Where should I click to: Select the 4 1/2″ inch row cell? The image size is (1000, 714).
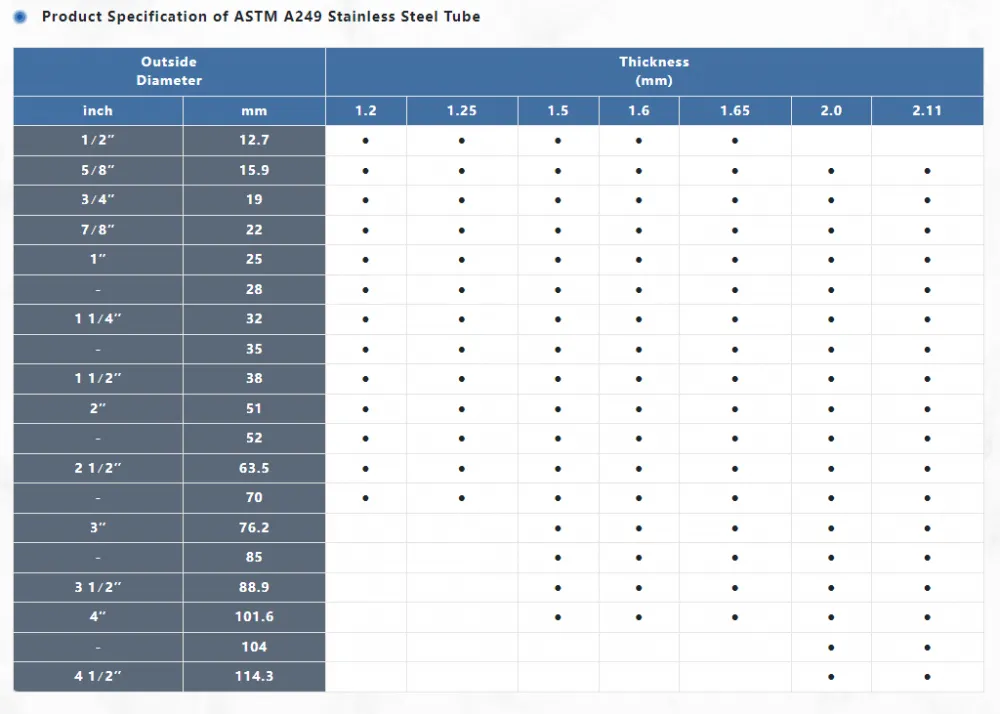pyautogui.click(x=98, y=676)
